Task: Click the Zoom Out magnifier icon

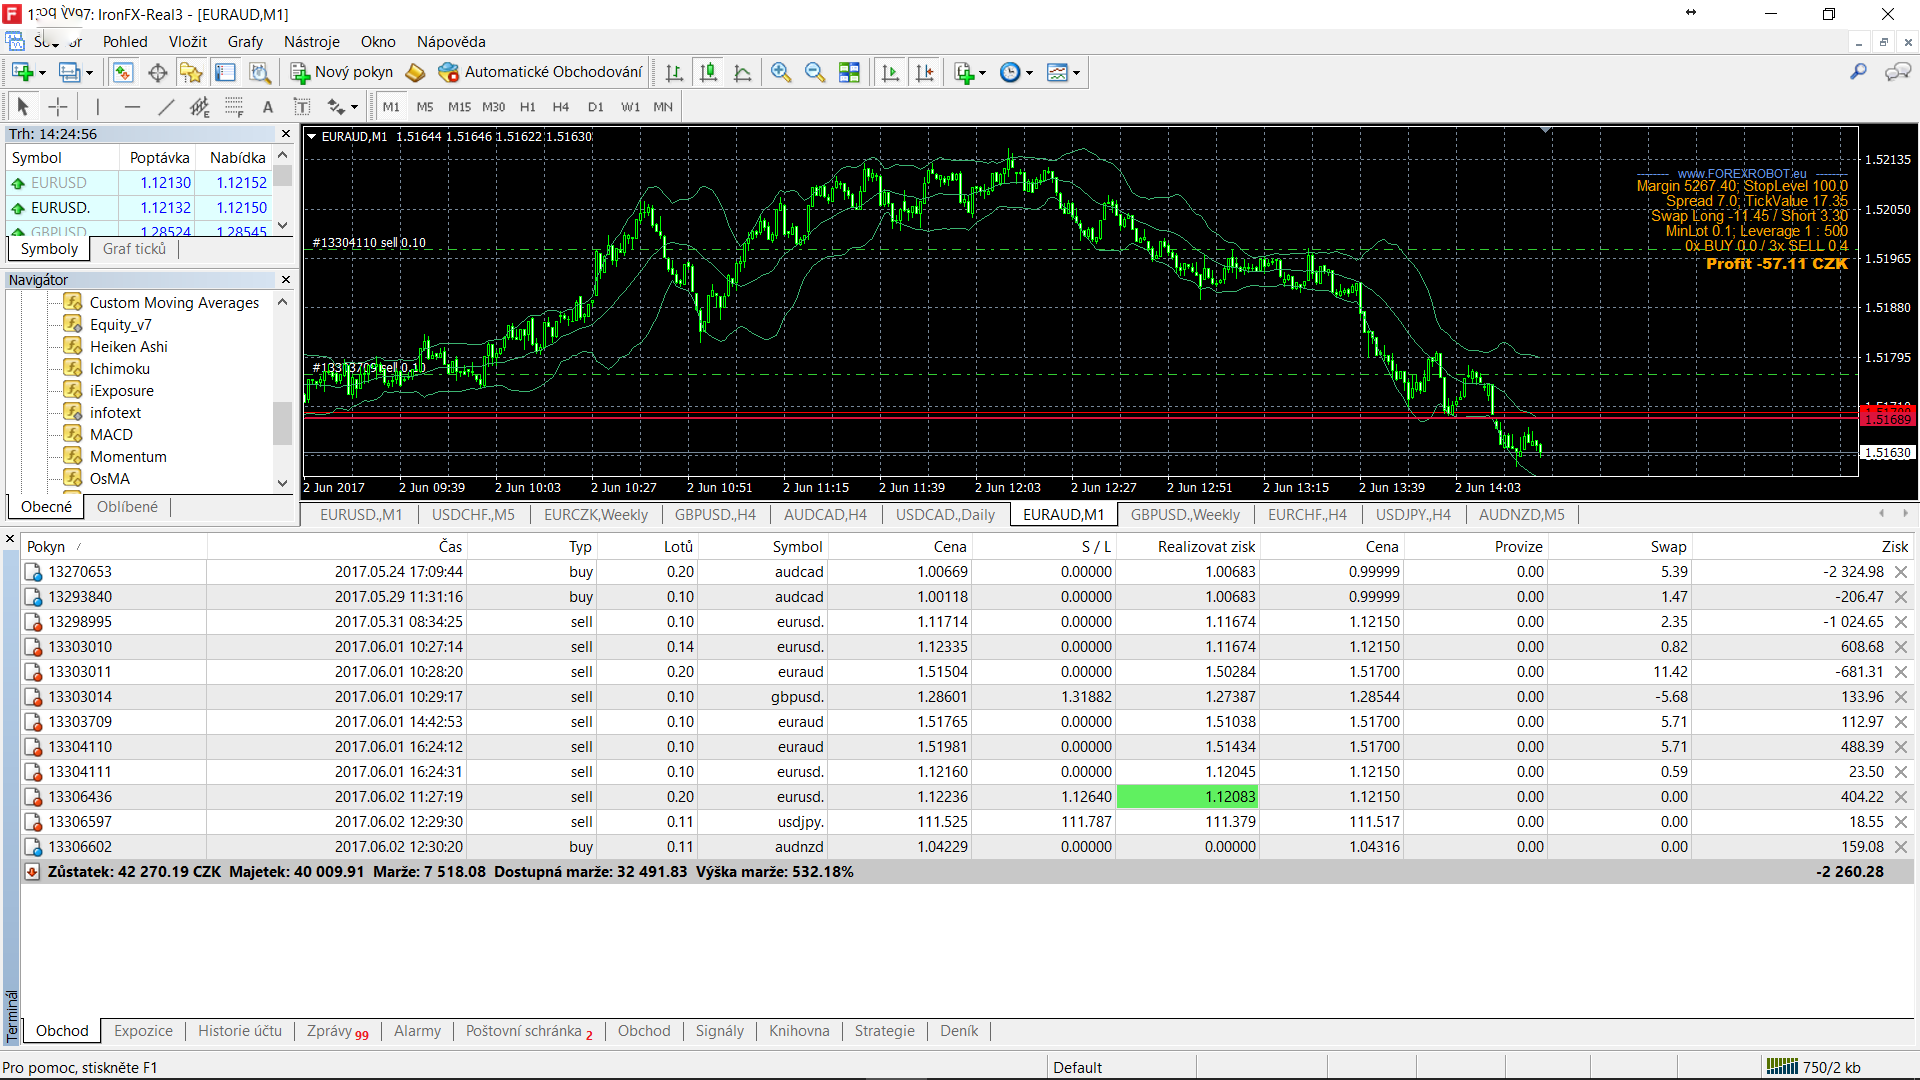Action: pos(815,72)
